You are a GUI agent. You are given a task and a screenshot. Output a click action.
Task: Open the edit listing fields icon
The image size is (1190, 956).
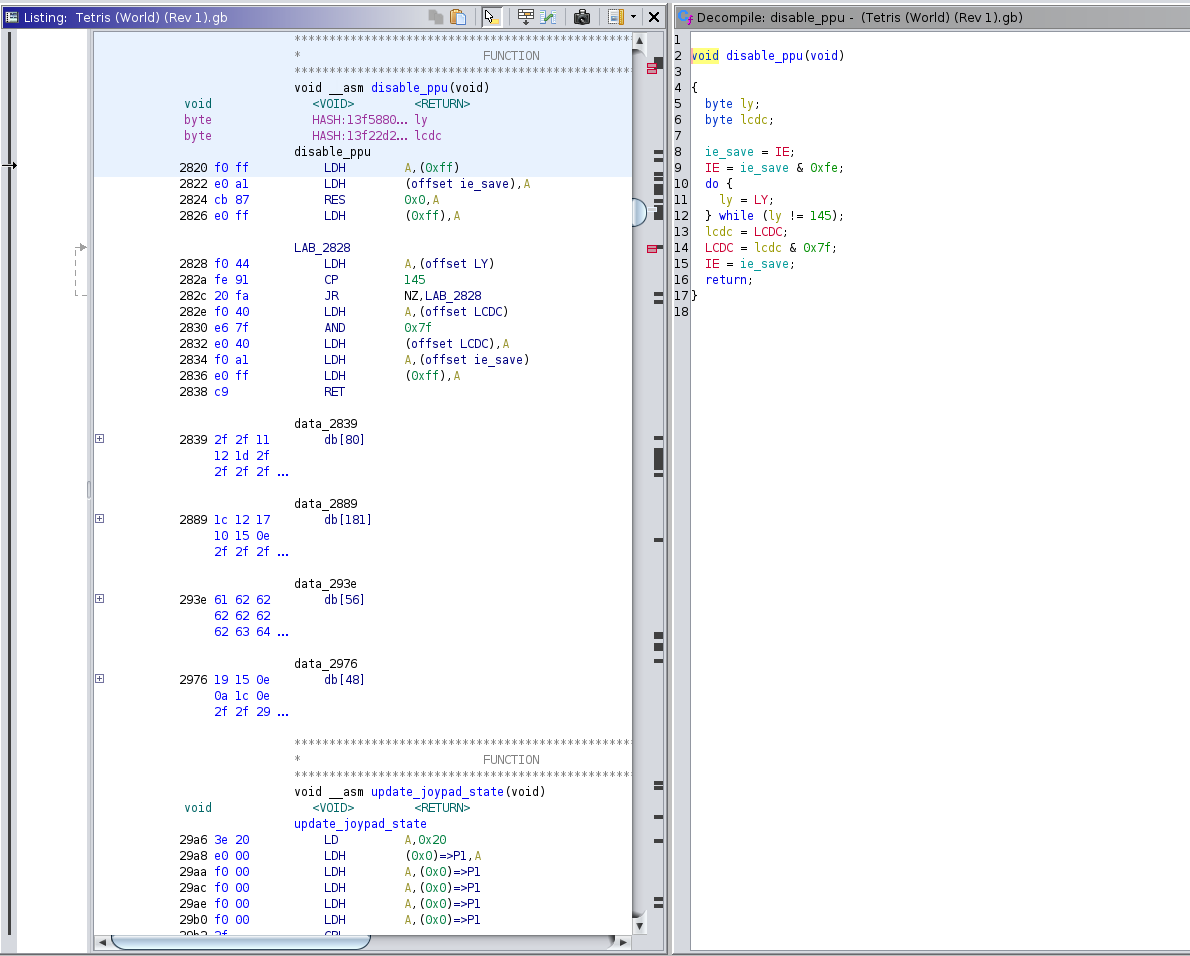point(525,17)
